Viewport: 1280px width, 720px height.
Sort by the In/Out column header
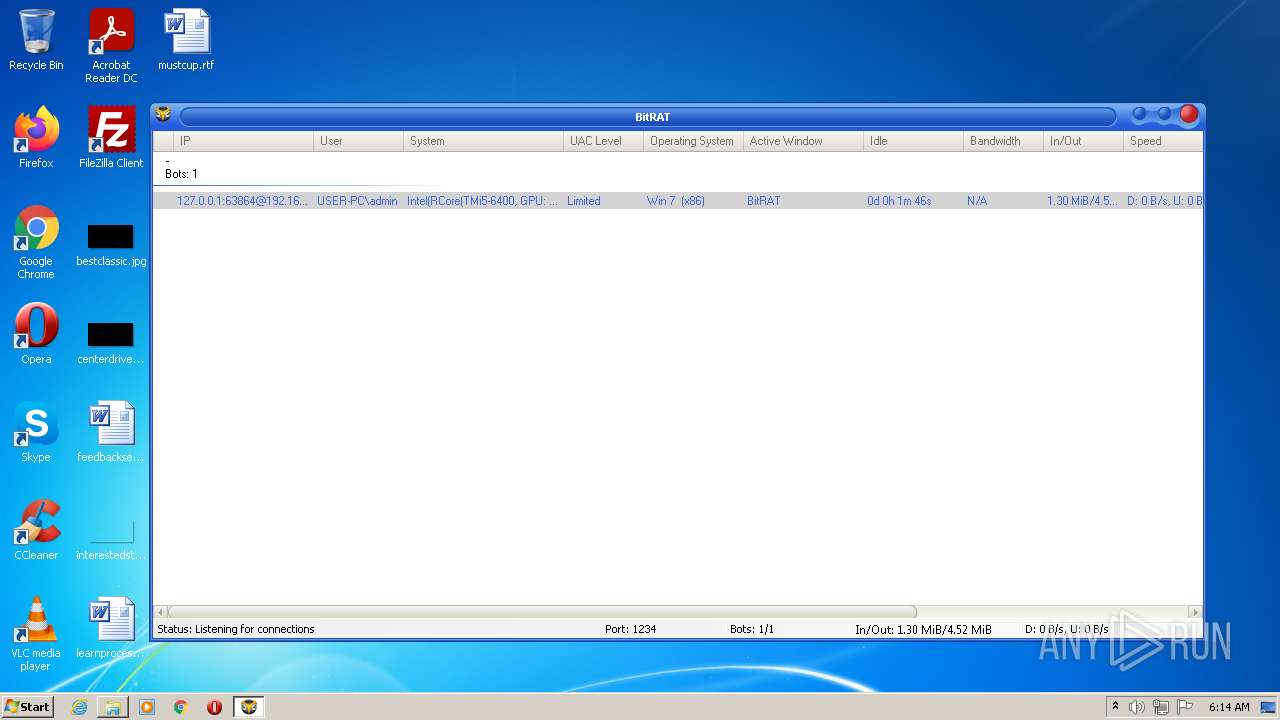click(x=1083, y=141)
